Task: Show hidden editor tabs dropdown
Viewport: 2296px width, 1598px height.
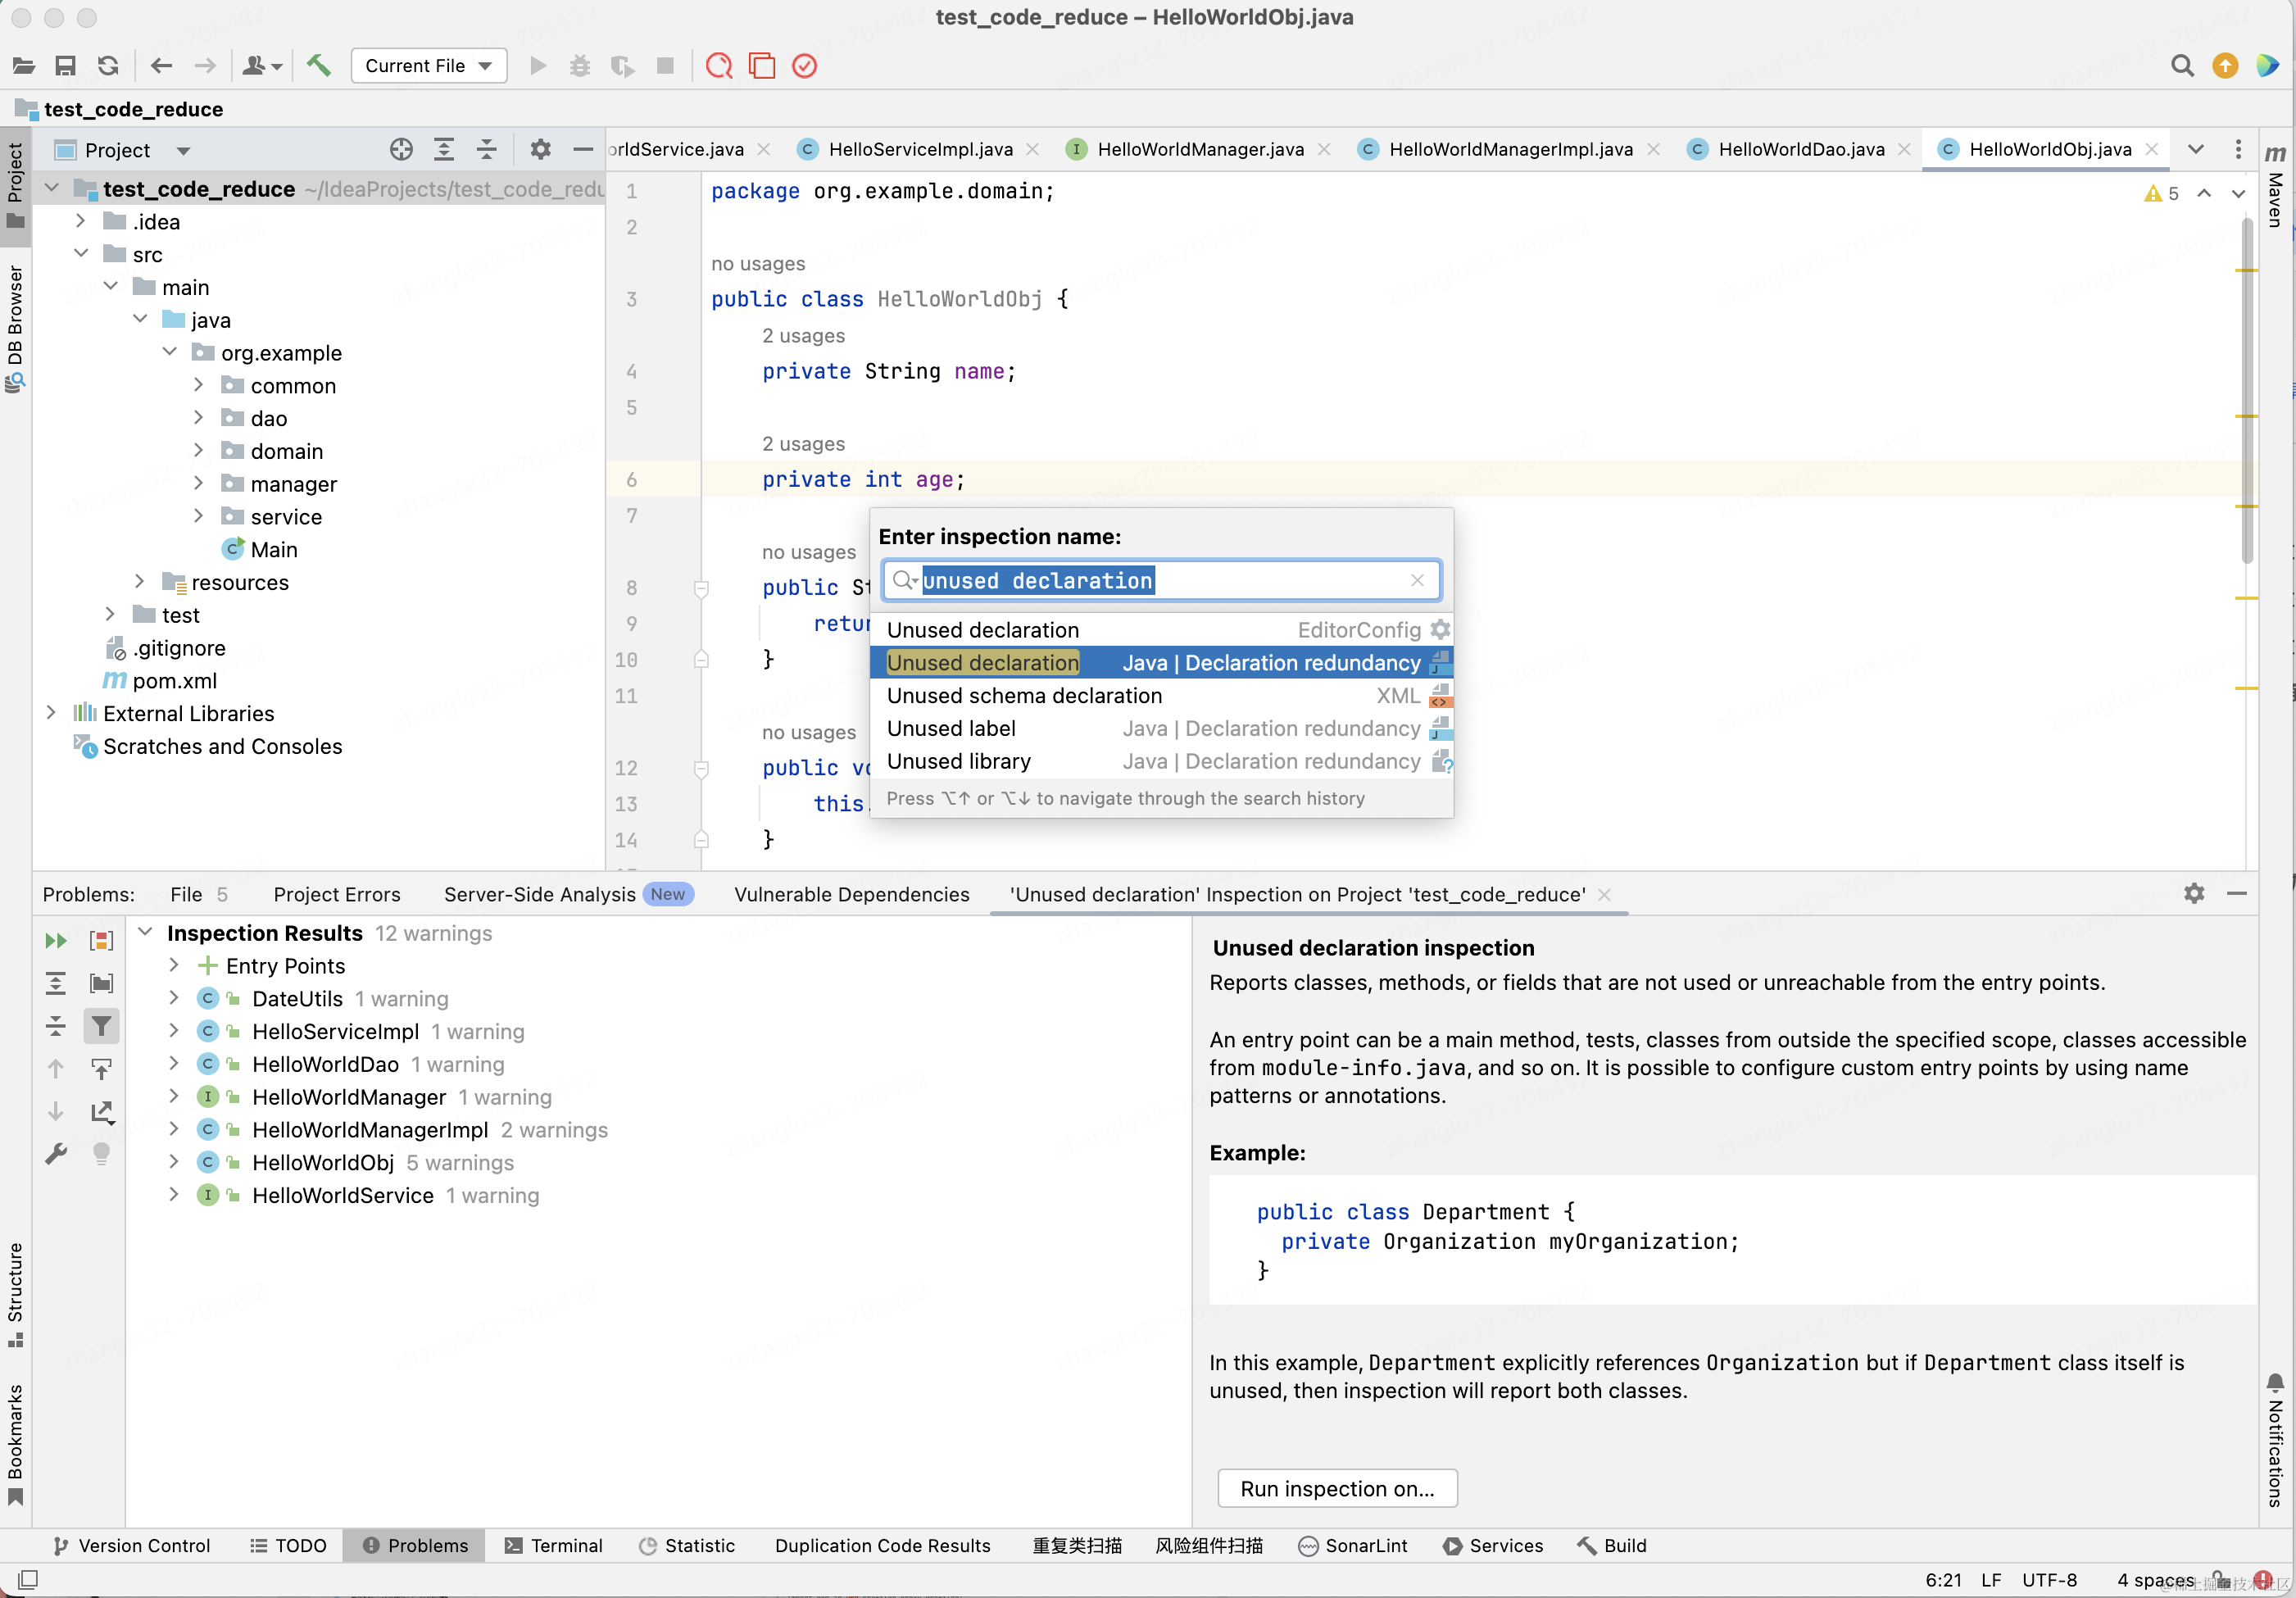Action: 2196,150
